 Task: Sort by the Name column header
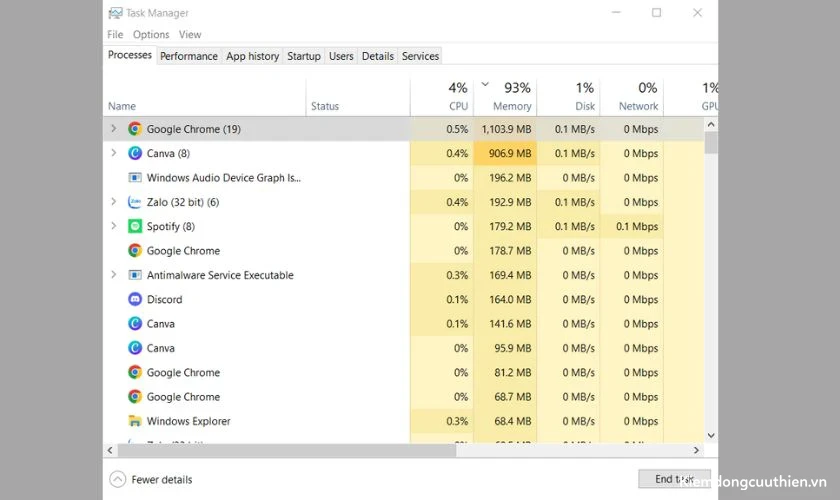(204, 97)
